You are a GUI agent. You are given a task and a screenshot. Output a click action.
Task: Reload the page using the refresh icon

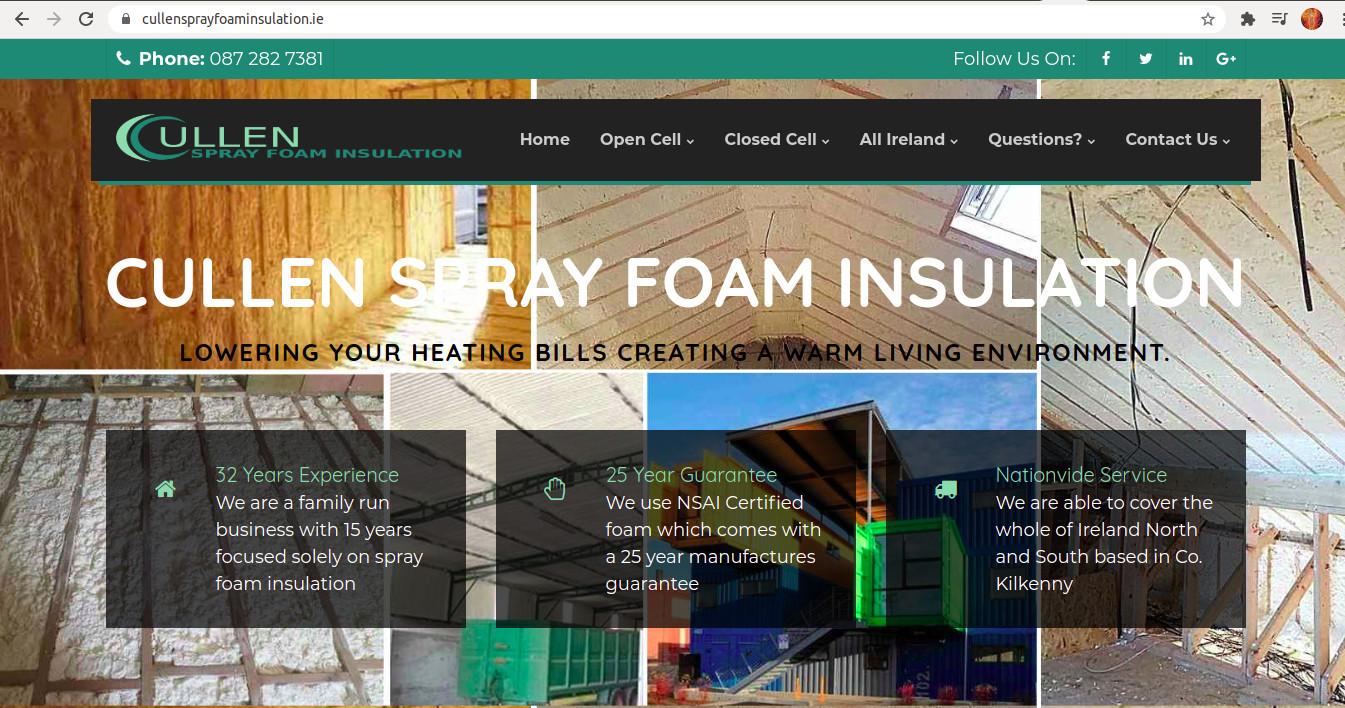(87, 19)
